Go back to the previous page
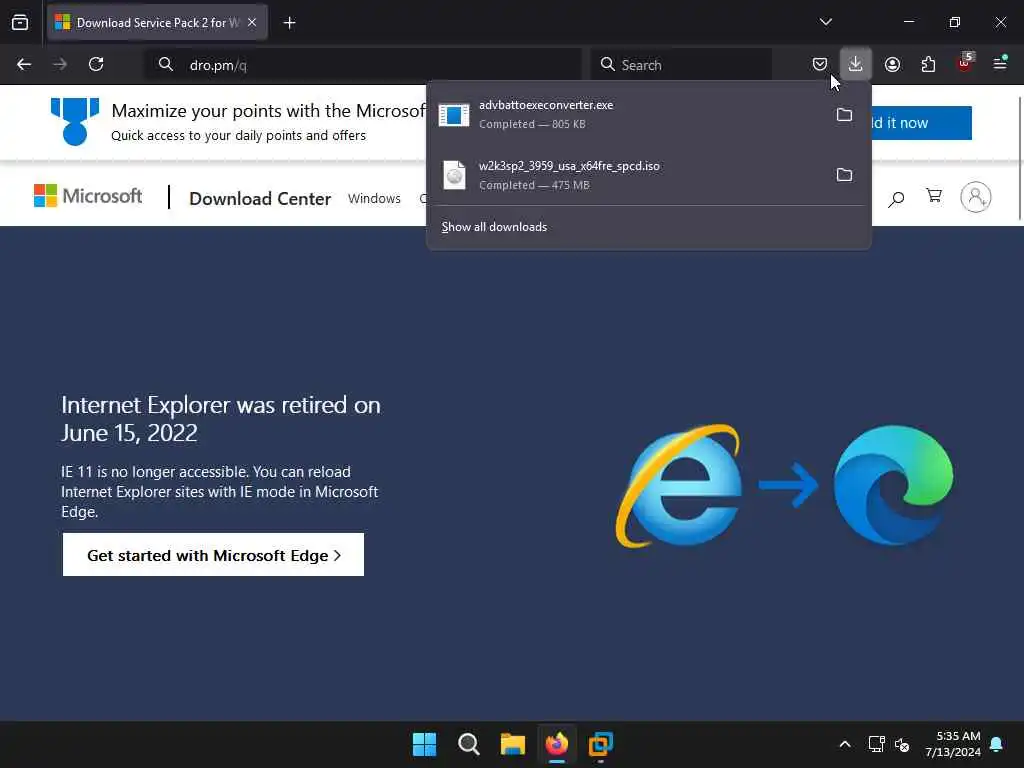The image size is (1024, 768). (x=24, y=64)
